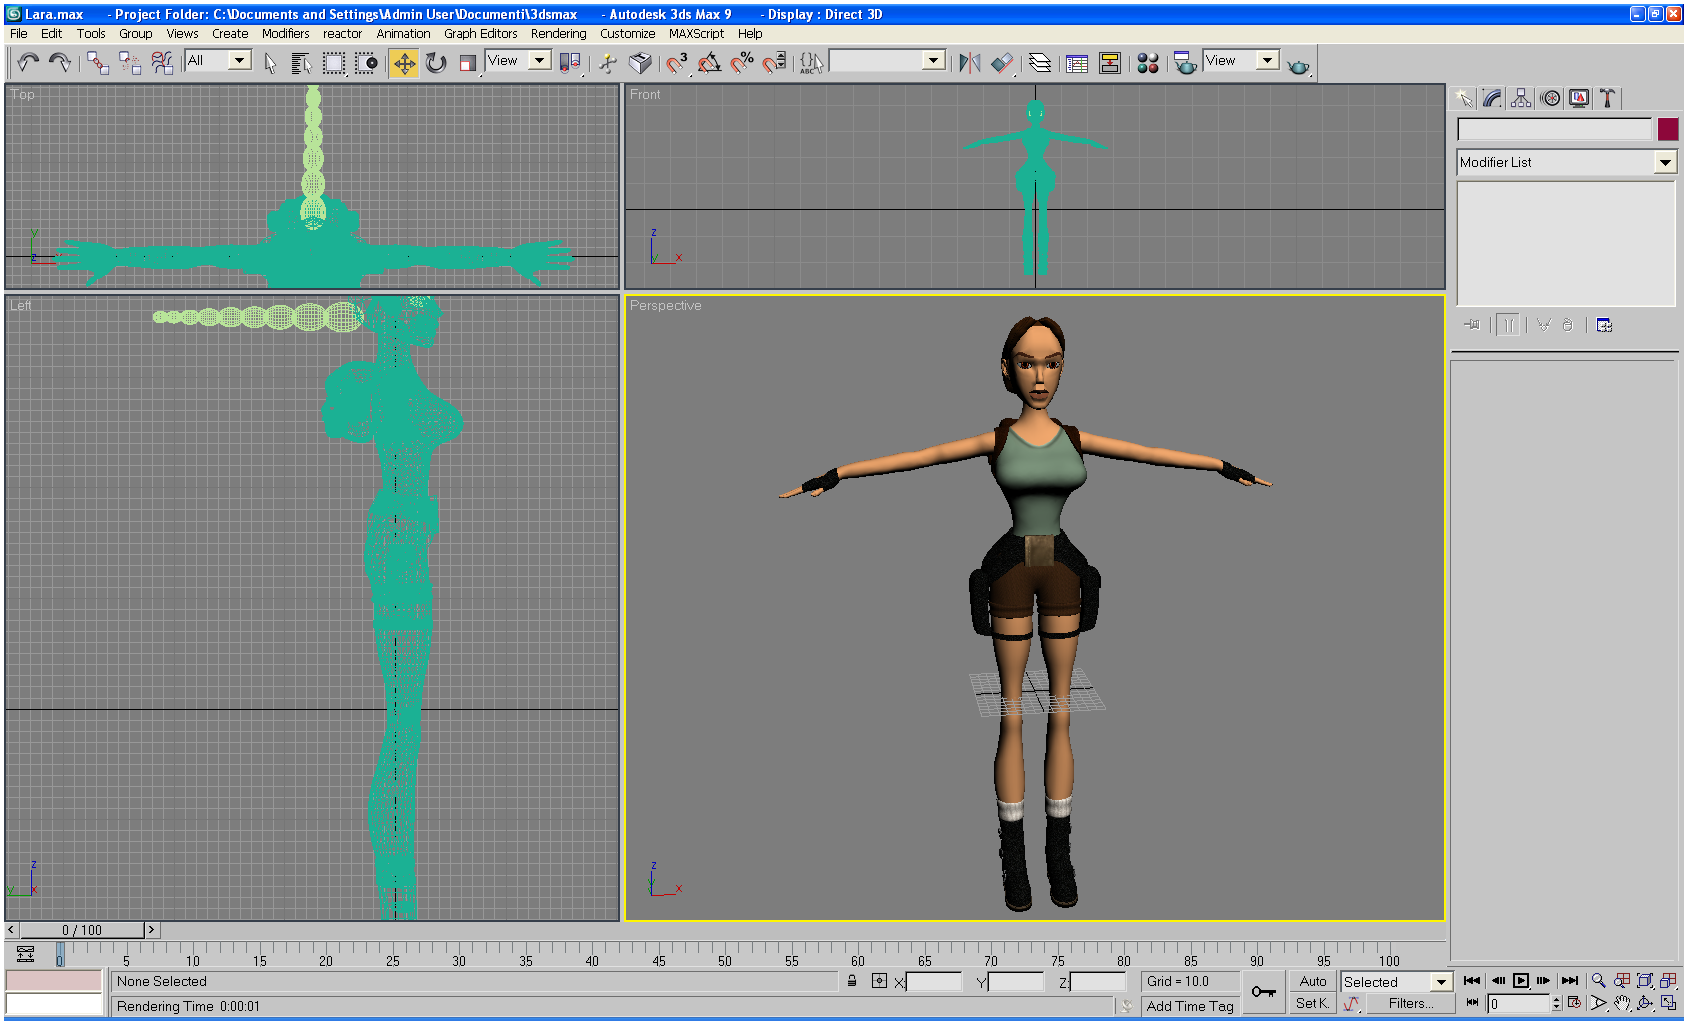Toggle Window/Crossing selection mode
1688x1021 pixels.
(367, 63)
